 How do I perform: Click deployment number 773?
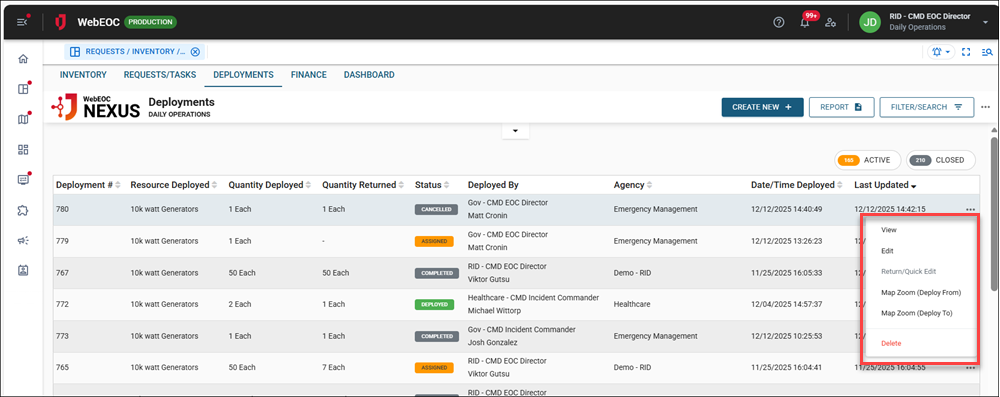coord(62,336)
